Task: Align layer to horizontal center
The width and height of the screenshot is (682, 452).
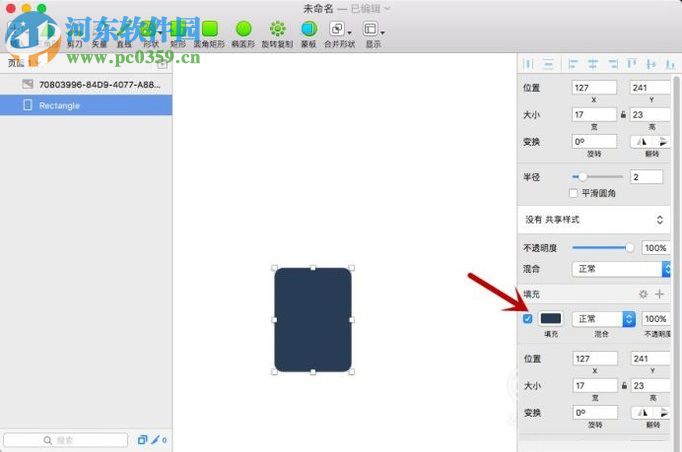Action: [593, 64]
